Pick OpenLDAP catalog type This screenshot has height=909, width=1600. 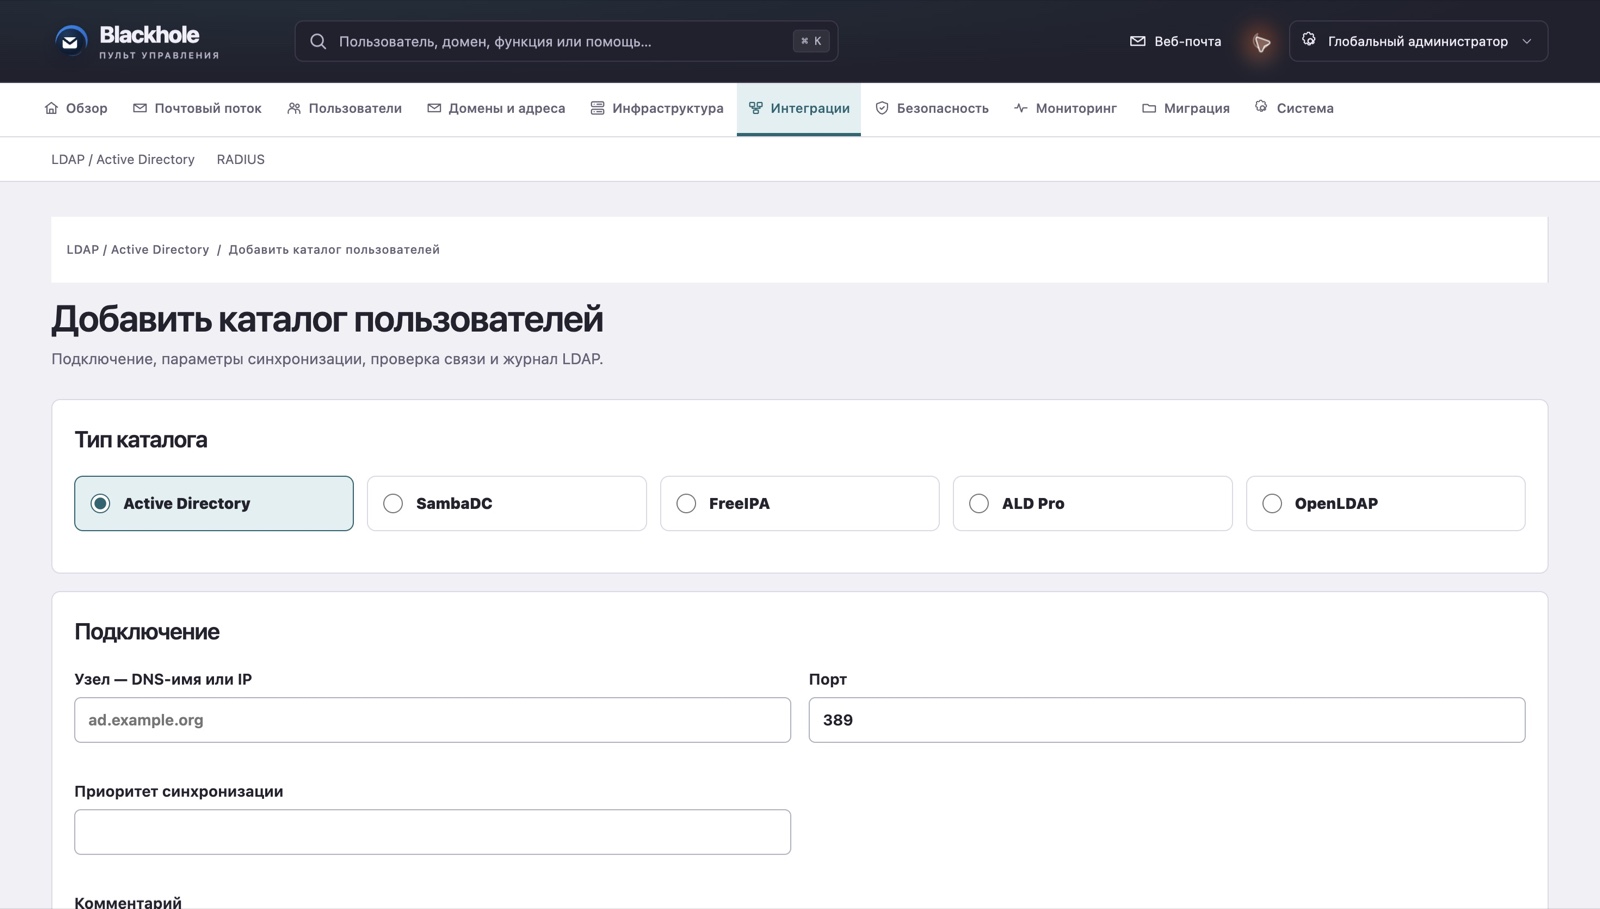[1386, 503]
